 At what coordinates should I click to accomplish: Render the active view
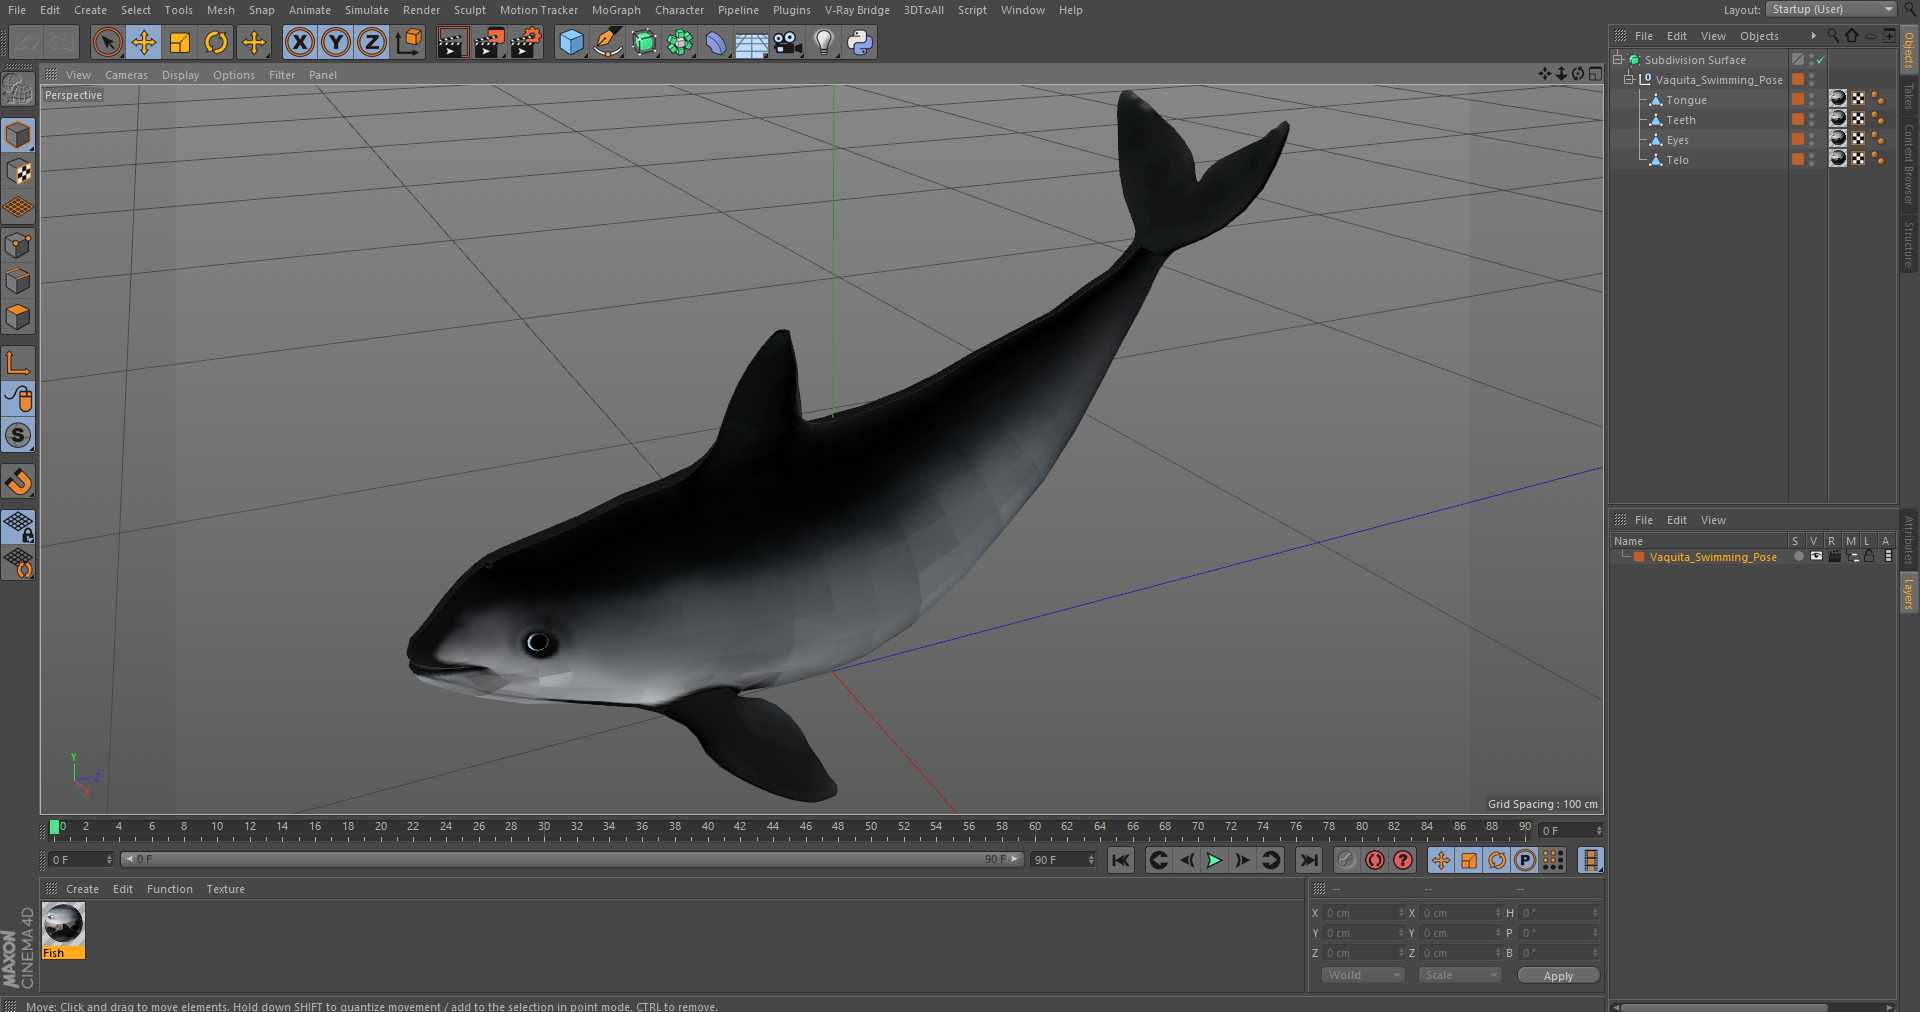point(452,42)
